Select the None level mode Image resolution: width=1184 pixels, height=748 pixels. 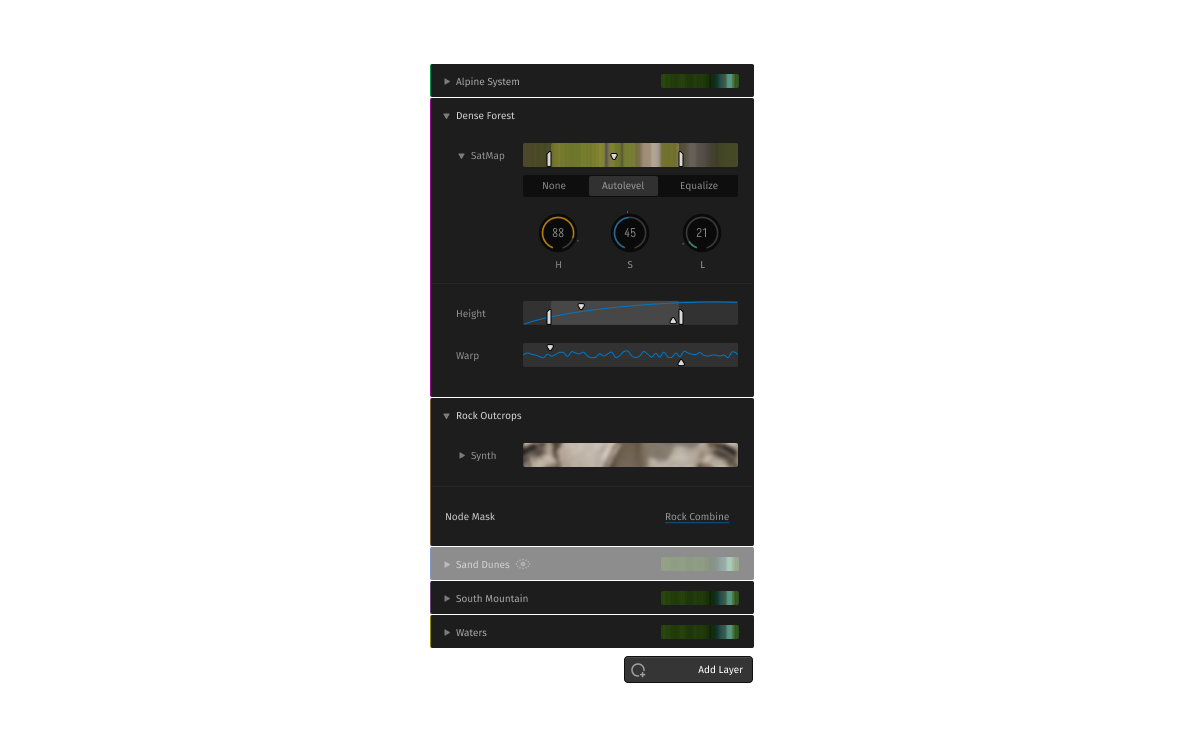pyautogui.click(x=554, y=186)
